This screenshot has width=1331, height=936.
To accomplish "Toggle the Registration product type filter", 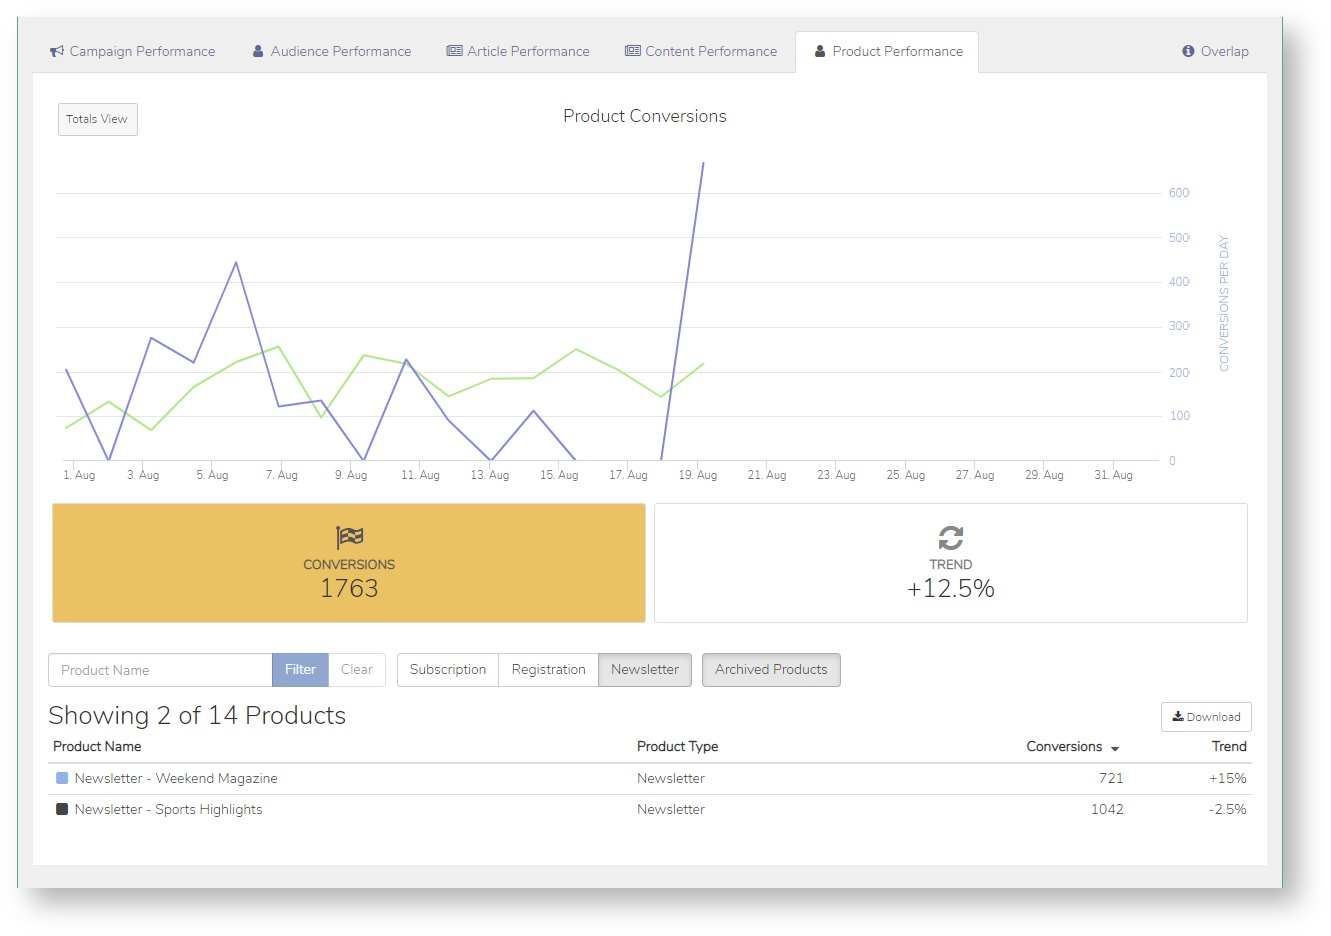I will (x=548, y=670).
